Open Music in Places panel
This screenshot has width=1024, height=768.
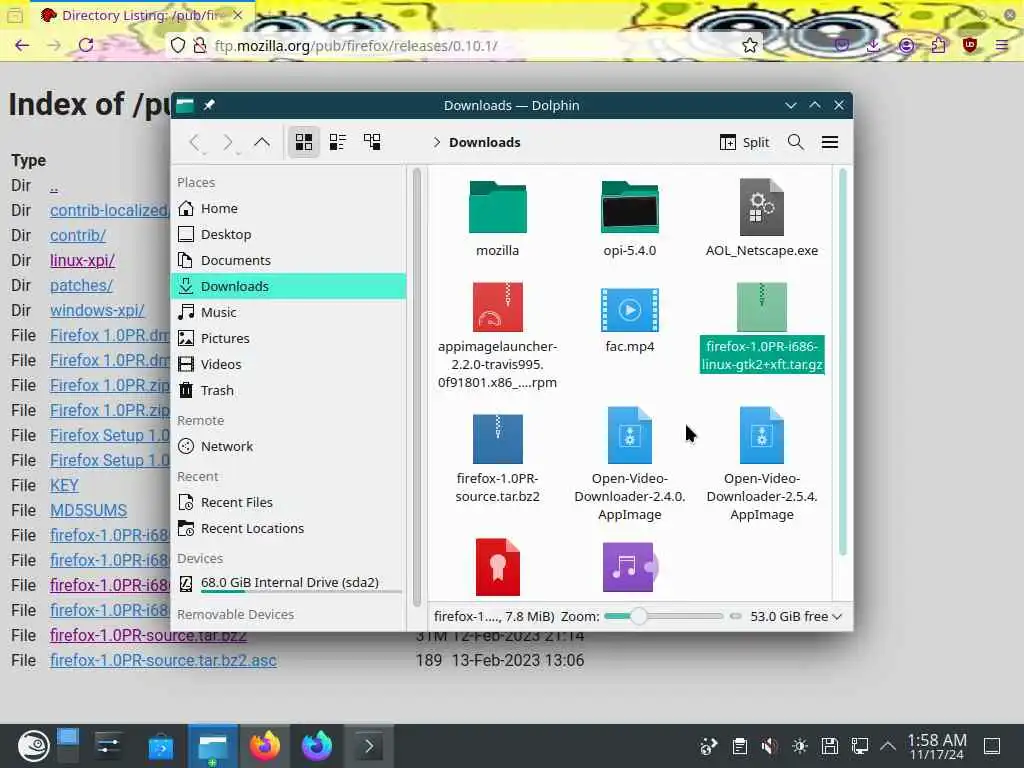click(x=289, y=312)
